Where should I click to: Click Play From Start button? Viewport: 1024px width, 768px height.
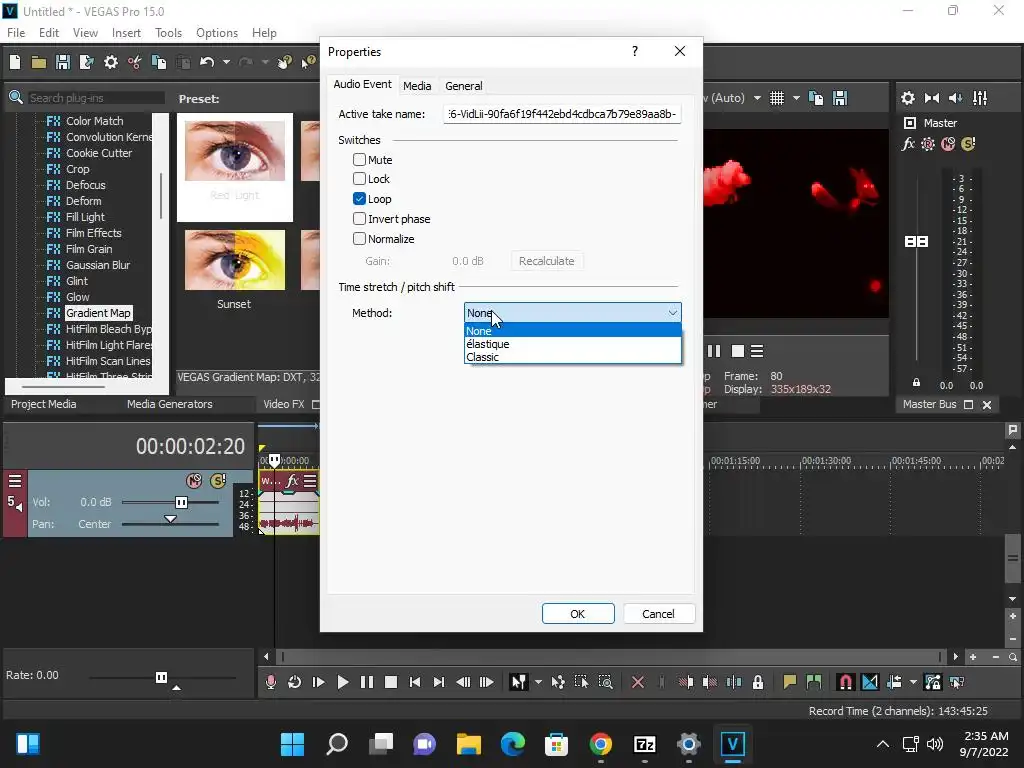pyautogui.click(x=319, y=682)
